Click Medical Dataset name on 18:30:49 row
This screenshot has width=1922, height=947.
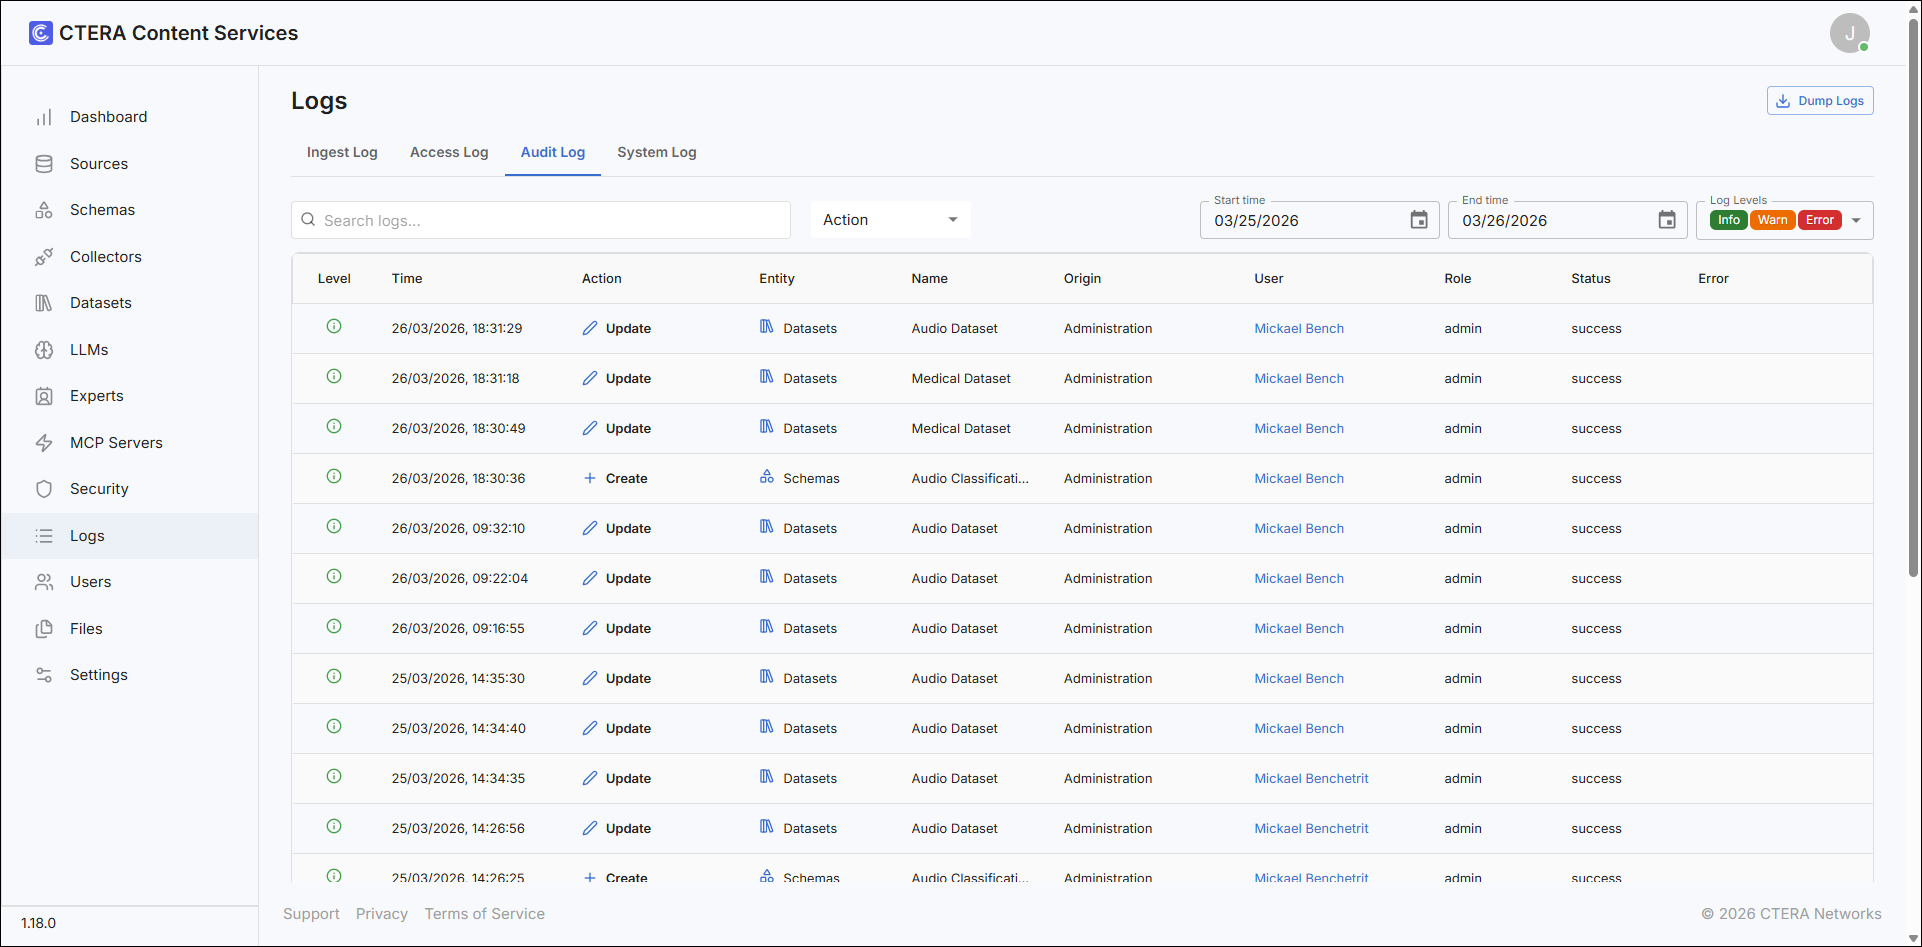[961, 429]
